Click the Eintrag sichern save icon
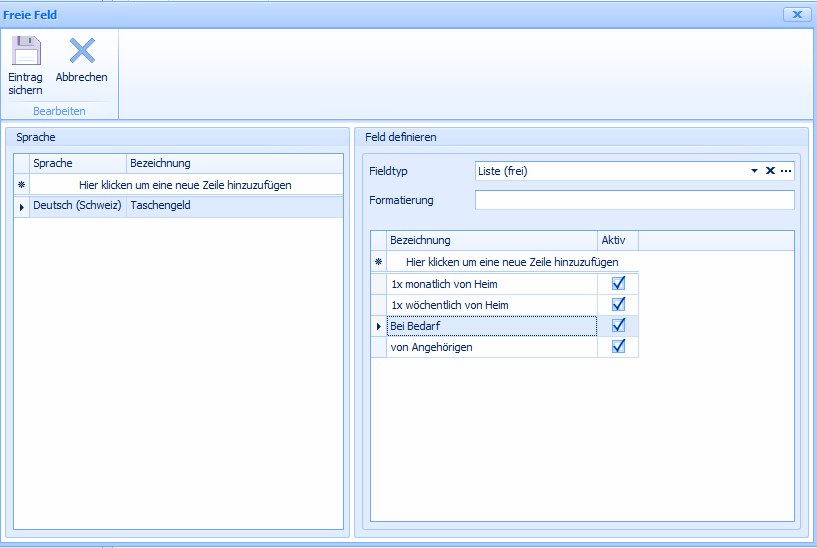The image size is (817, 548). point(25,52)
